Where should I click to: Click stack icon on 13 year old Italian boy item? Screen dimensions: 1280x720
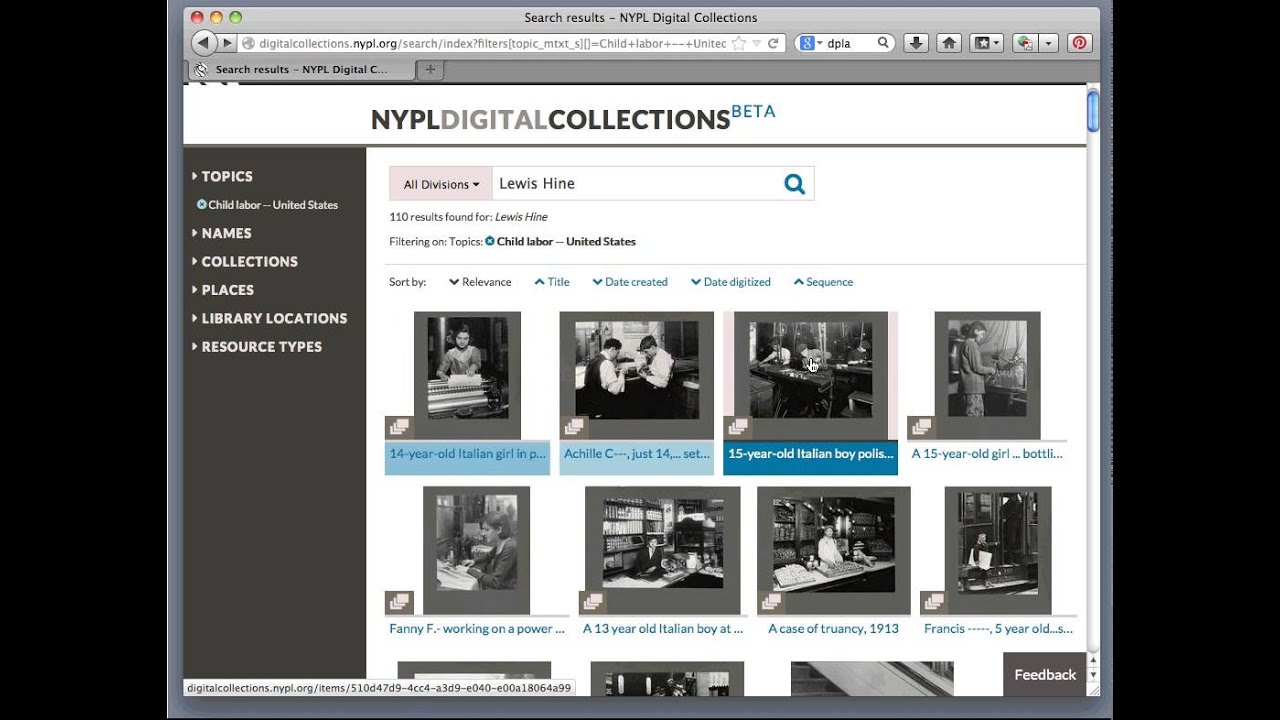pos(593,602)
